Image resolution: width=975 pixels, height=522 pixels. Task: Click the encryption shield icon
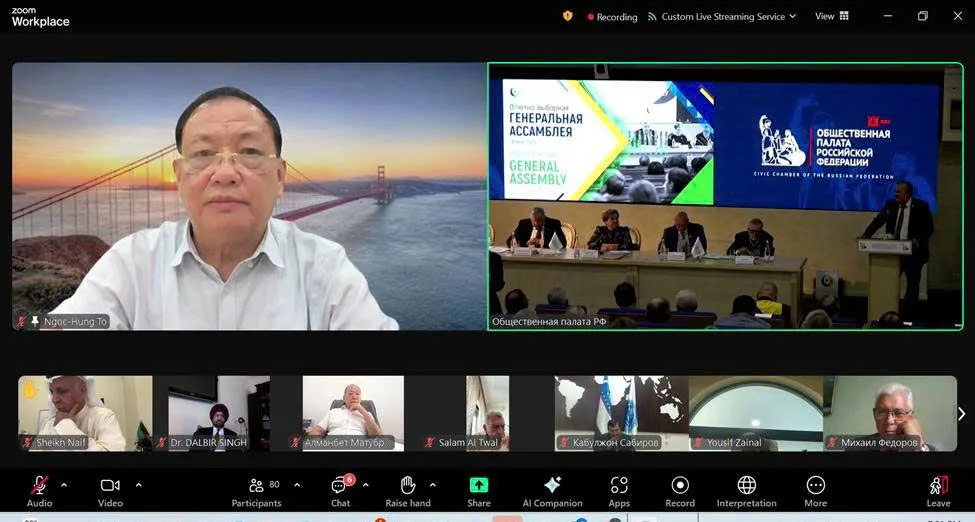coord(568,16)
